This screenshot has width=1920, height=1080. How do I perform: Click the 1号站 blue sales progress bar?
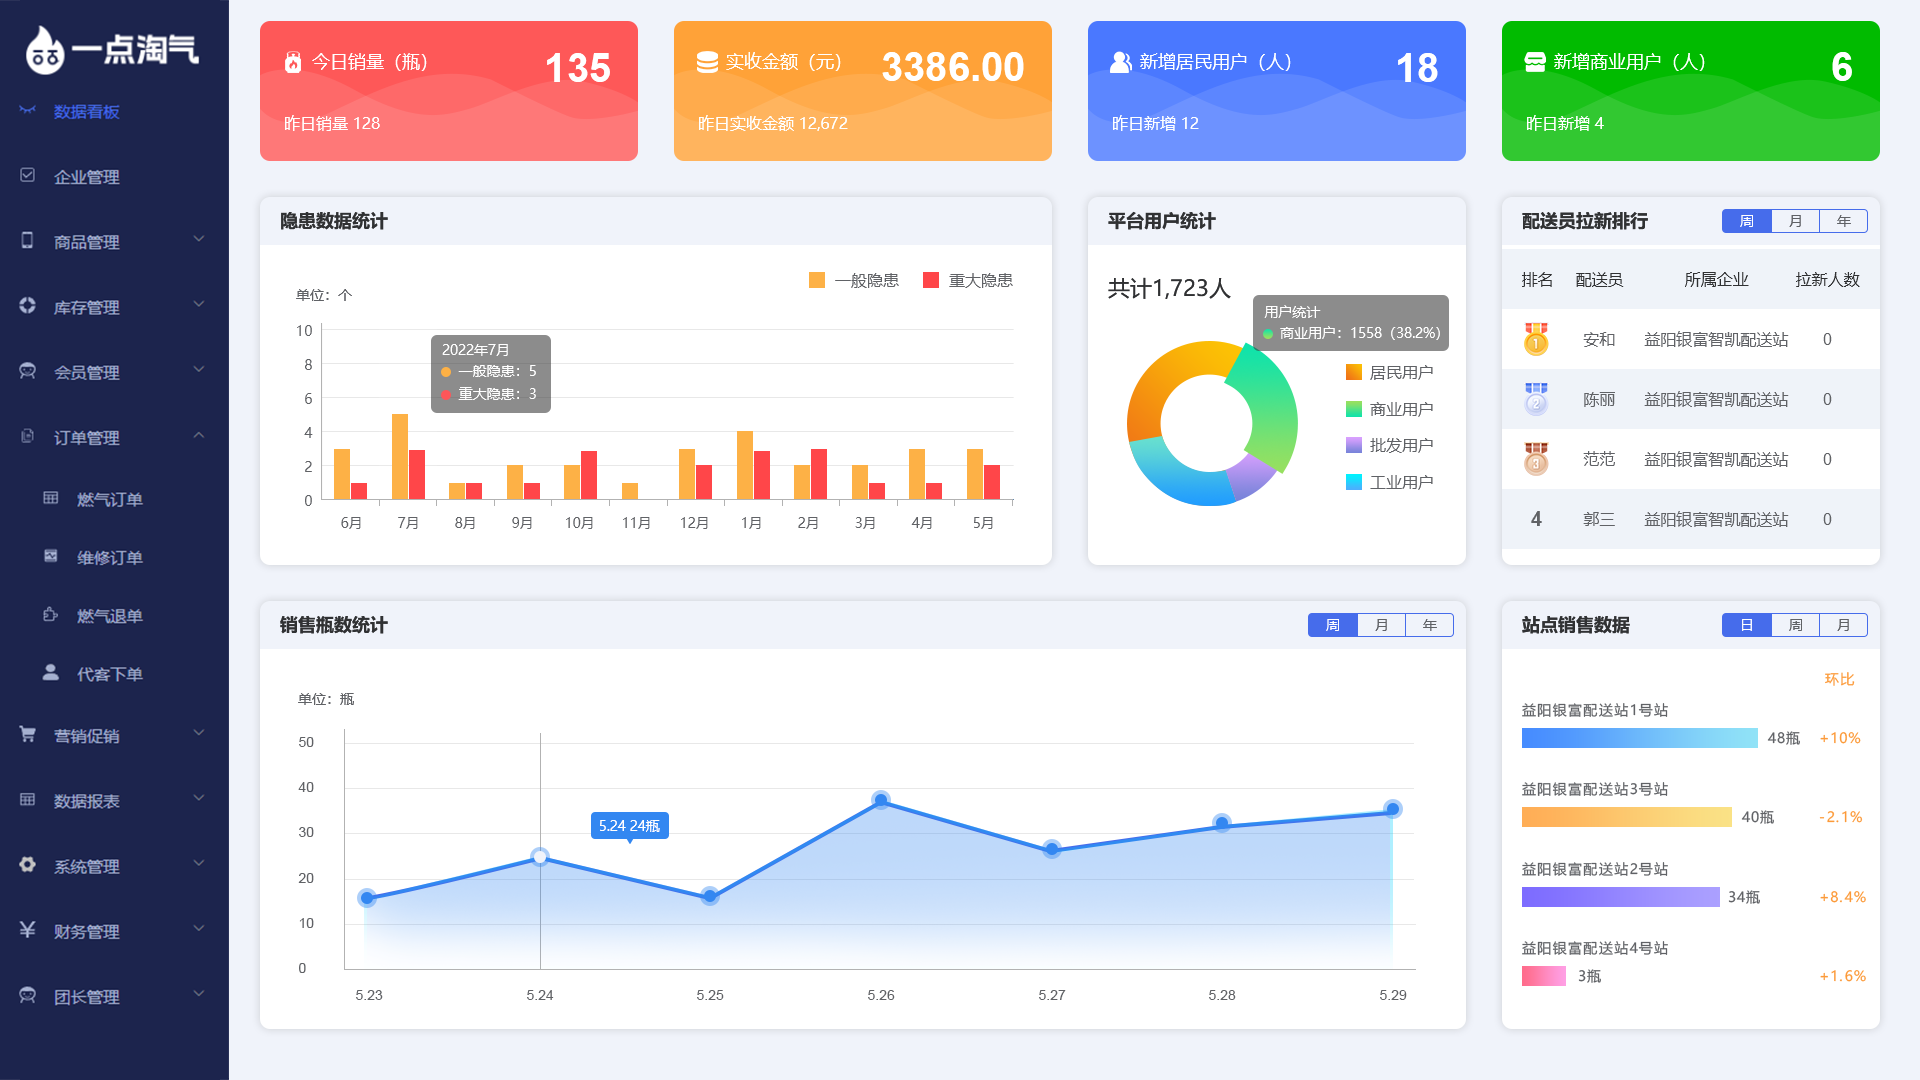(1639, 738)
